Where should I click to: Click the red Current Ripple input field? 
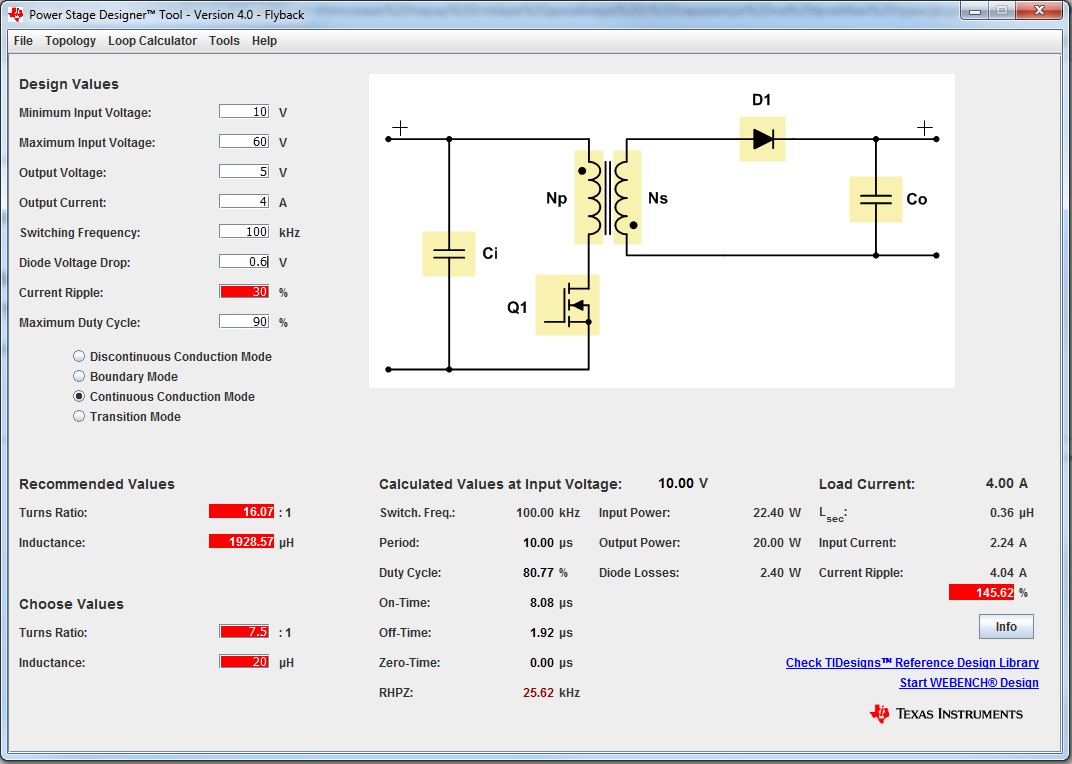244,291
